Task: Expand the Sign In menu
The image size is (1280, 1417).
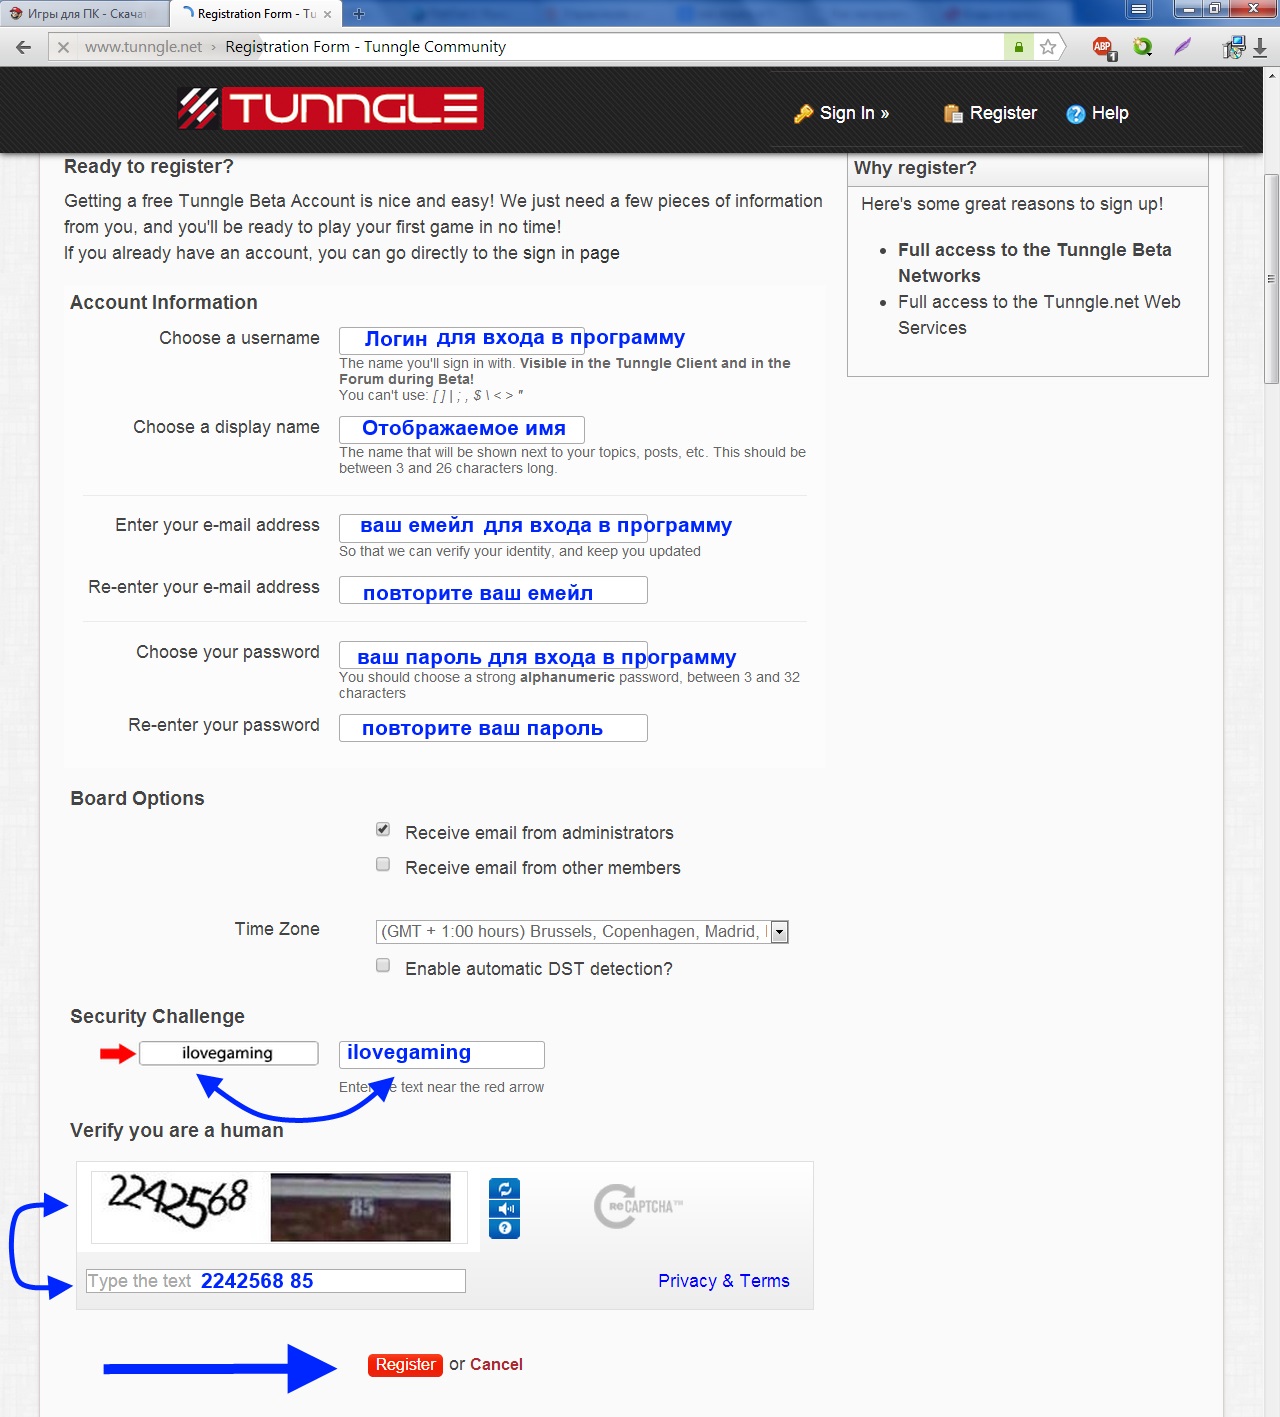Action: pos(842,113)
